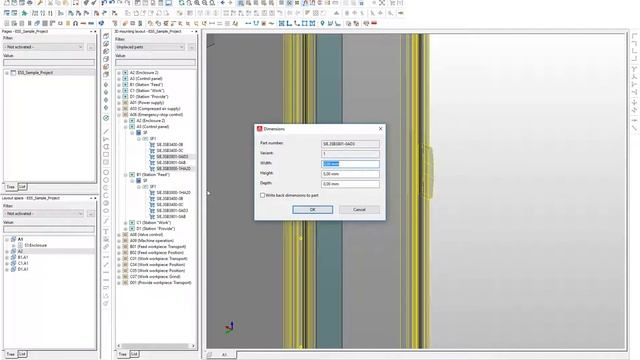Click 3D mounting layout horizontal scrollbar
640x360 pixels.
155,346
